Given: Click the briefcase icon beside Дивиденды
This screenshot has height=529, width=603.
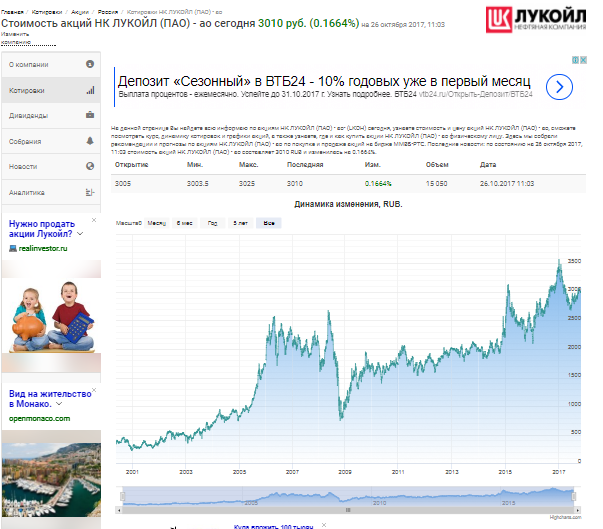Looking at the screenshot, I should 90,115.
